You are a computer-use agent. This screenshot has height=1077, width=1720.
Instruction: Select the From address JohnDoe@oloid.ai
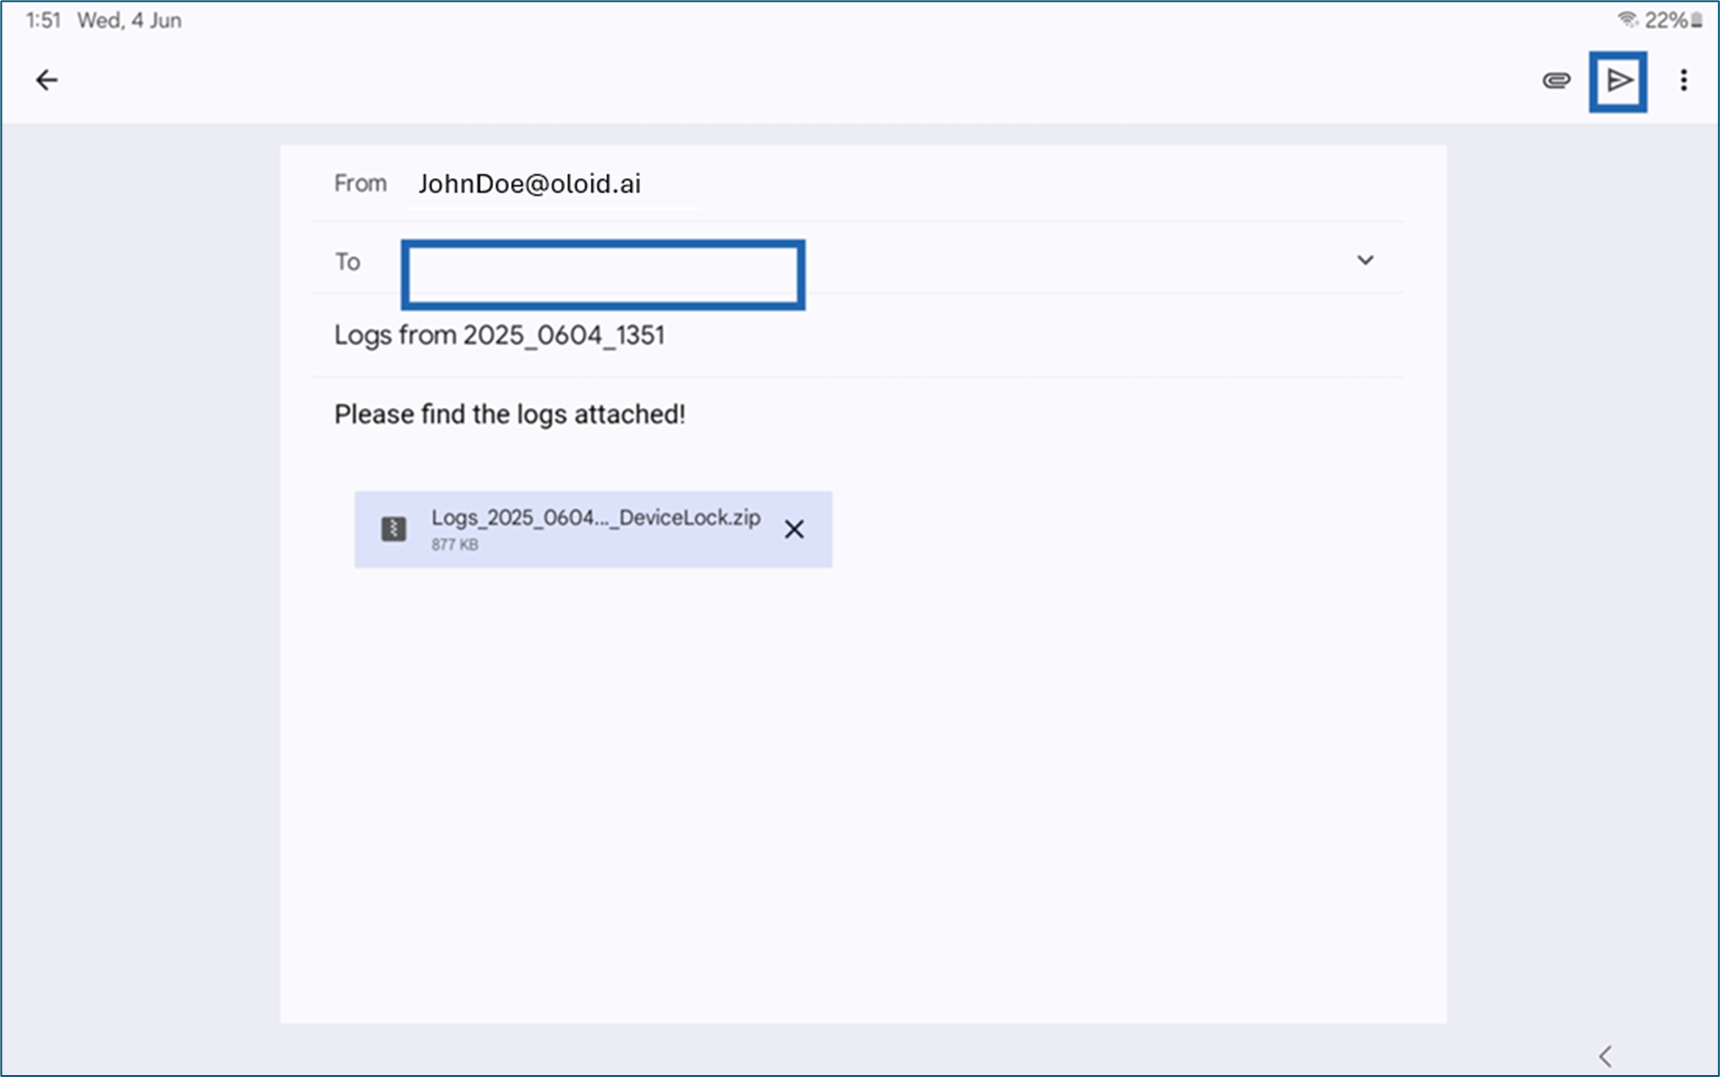tap(529, 184)
